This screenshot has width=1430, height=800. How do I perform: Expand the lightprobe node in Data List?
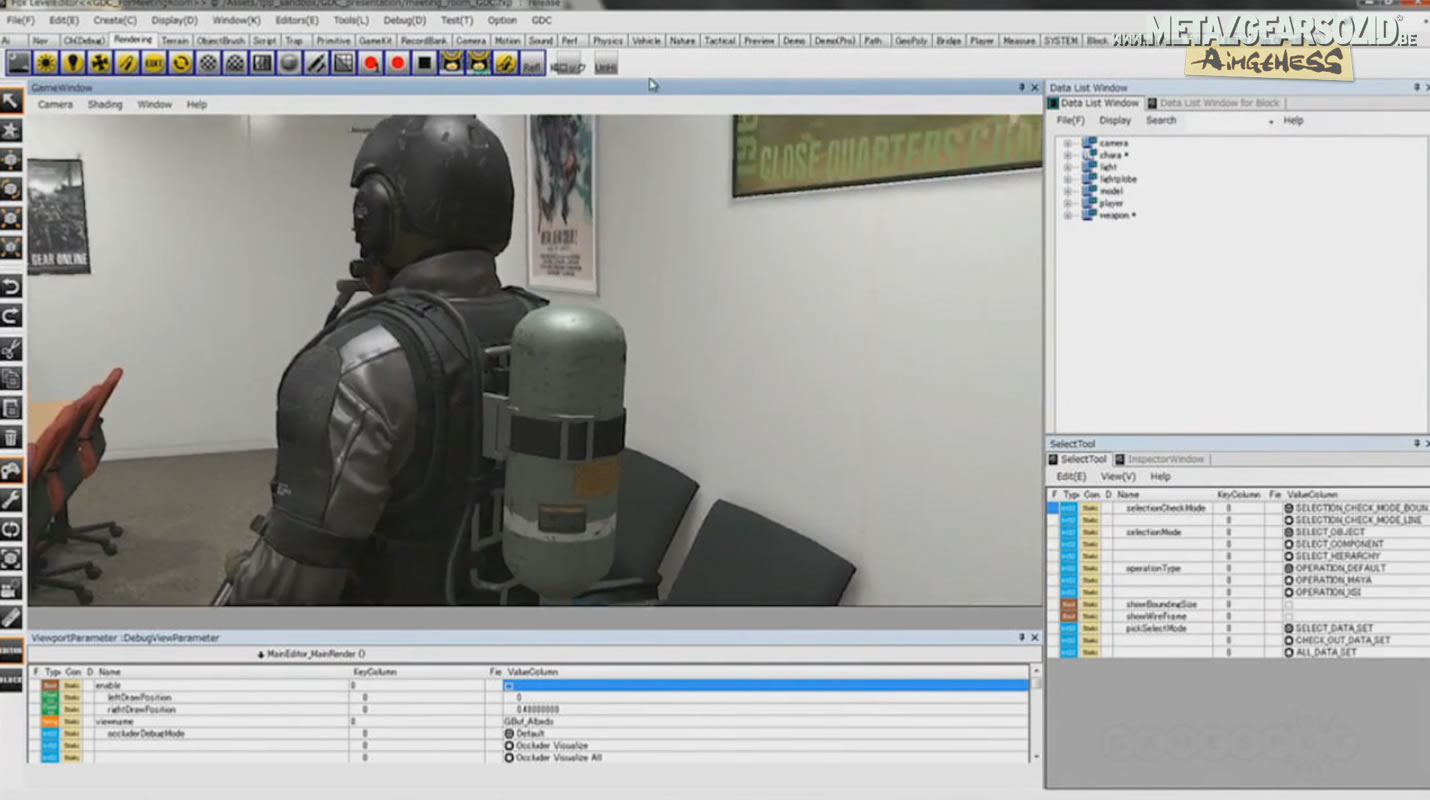tap(1067, 179)
